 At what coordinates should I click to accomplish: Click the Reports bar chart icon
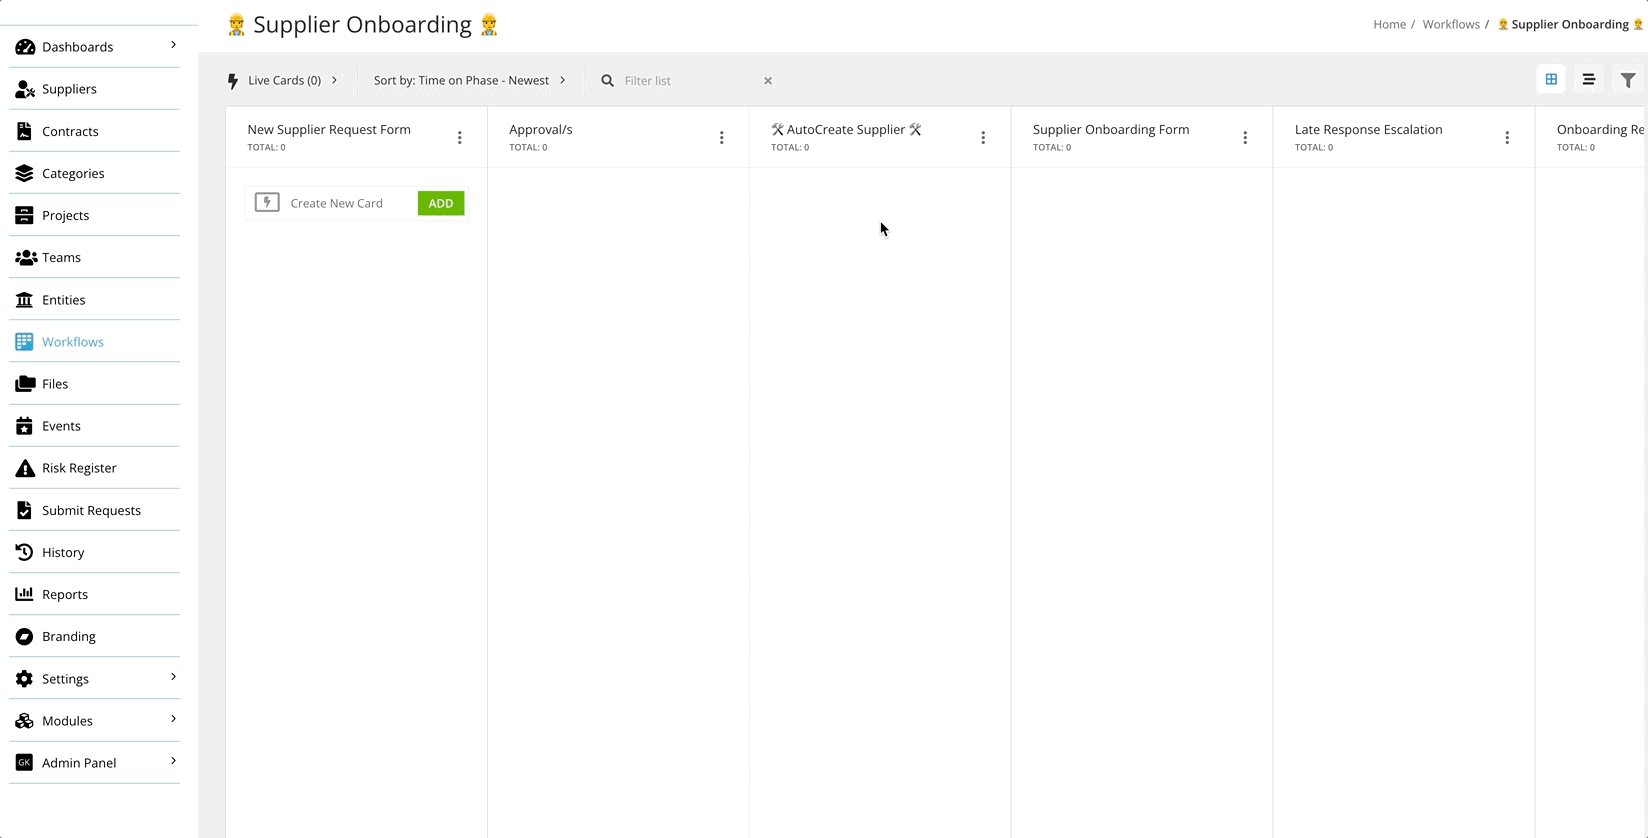pyautogui.click(x=25, y=594)
